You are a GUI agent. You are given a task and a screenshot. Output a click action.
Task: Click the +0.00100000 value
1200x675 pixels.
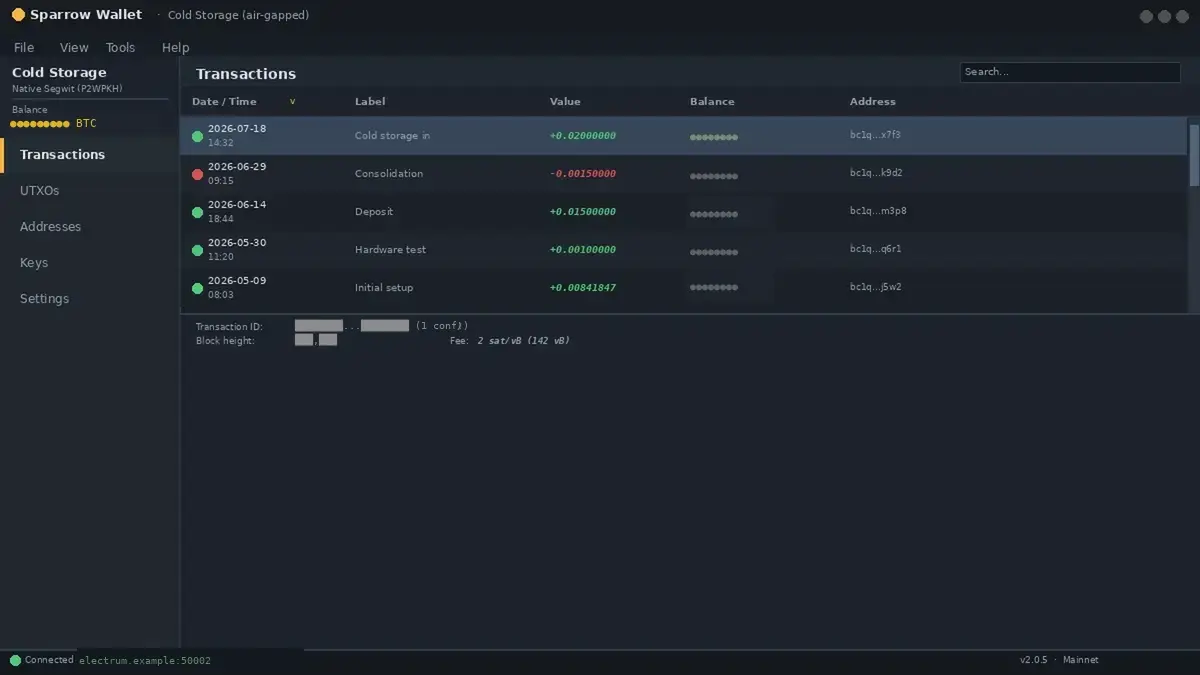583,250
